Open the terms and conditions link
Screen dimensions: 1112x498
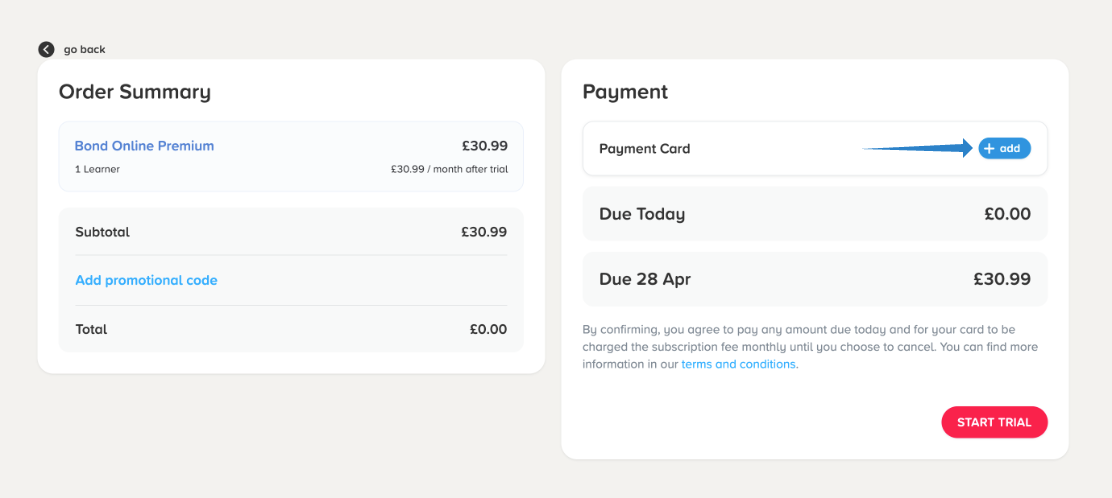coord(739,364)
